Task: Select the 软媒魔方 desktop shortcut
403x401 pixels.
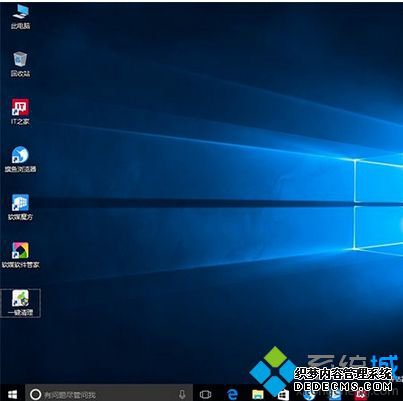Action: (x=20, y=208)
